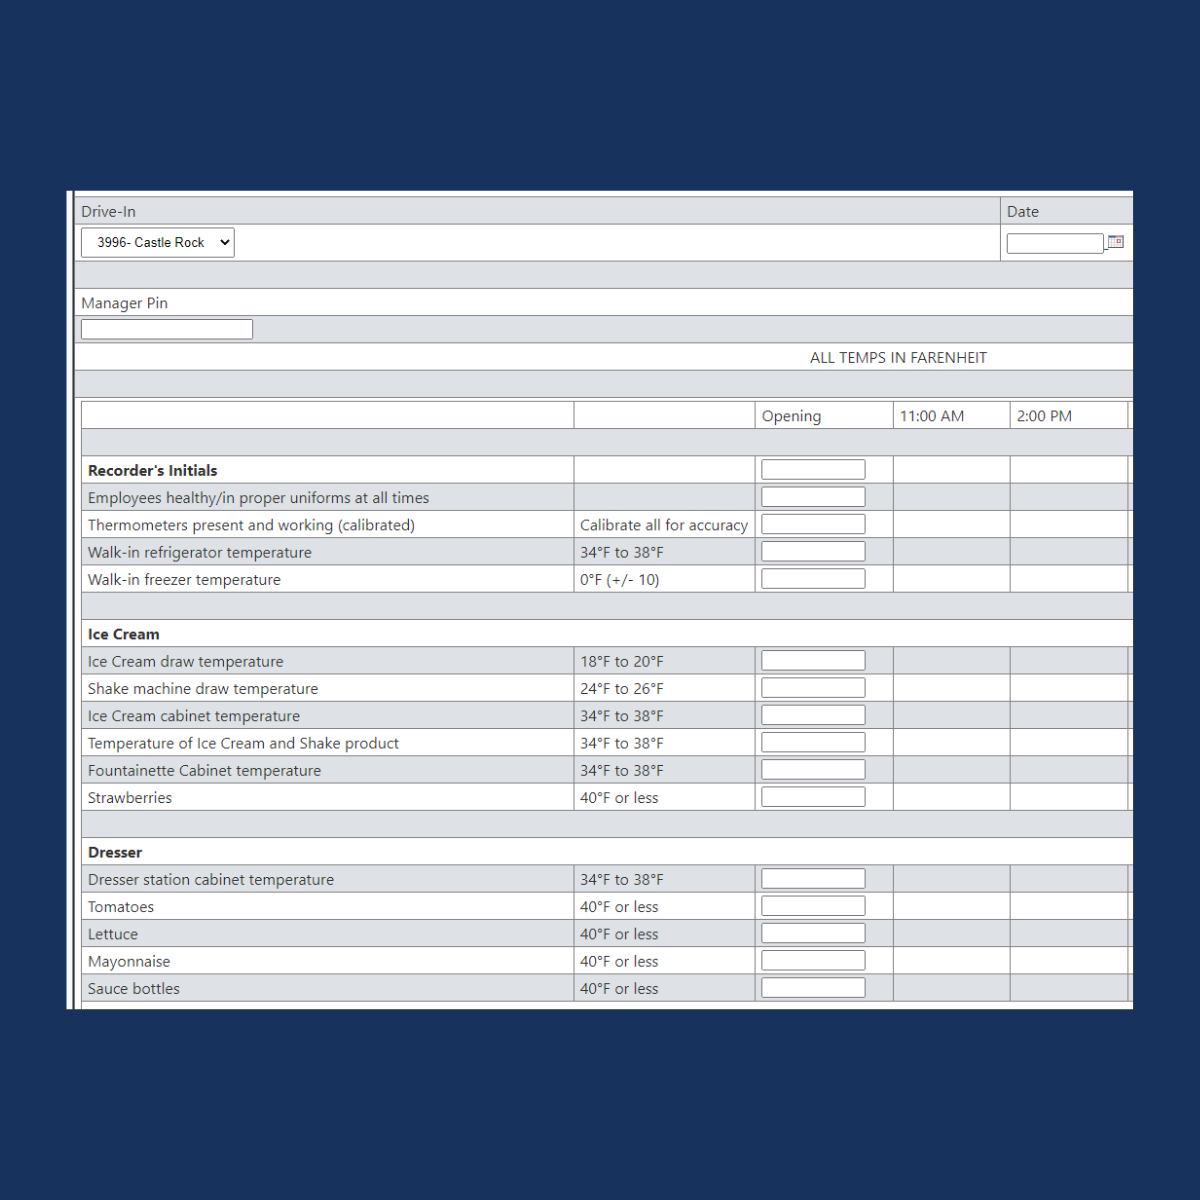Click the Fountainette Cabinet temperature input

click(x=812, y=768)
